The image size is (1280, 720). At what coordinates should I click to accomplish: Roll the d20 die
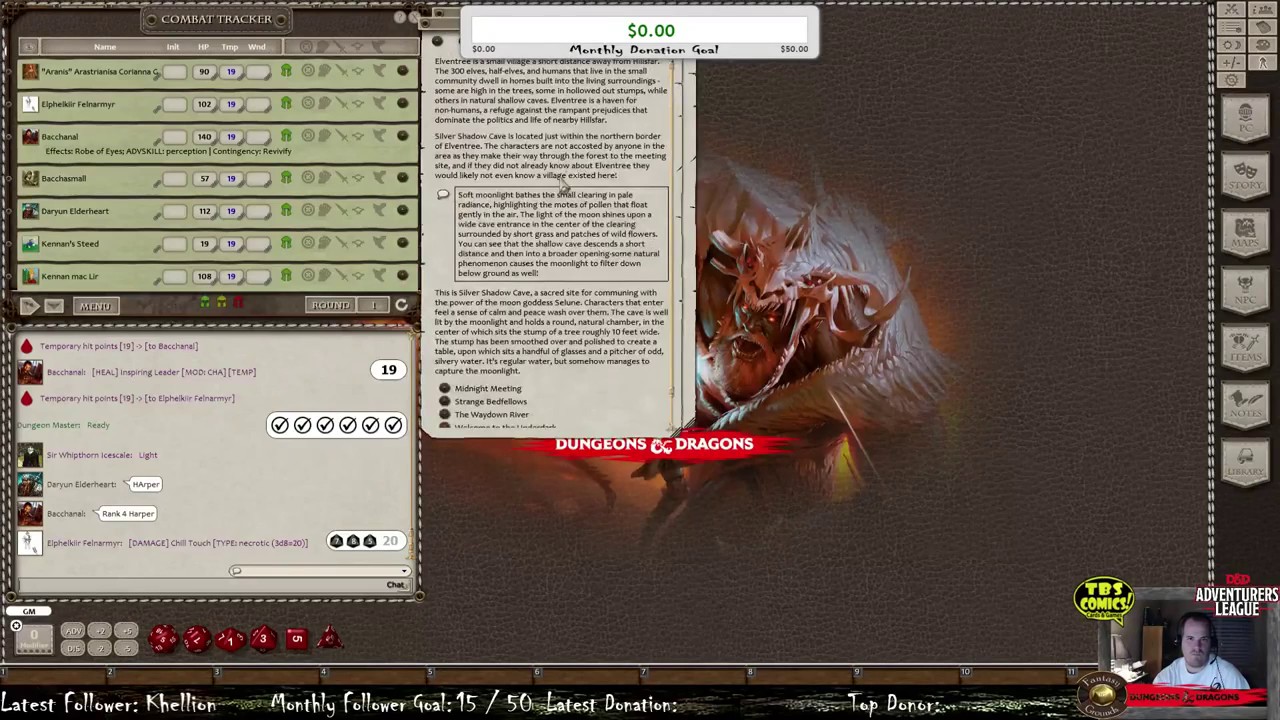pyautogui.click(x=163, y=638)
